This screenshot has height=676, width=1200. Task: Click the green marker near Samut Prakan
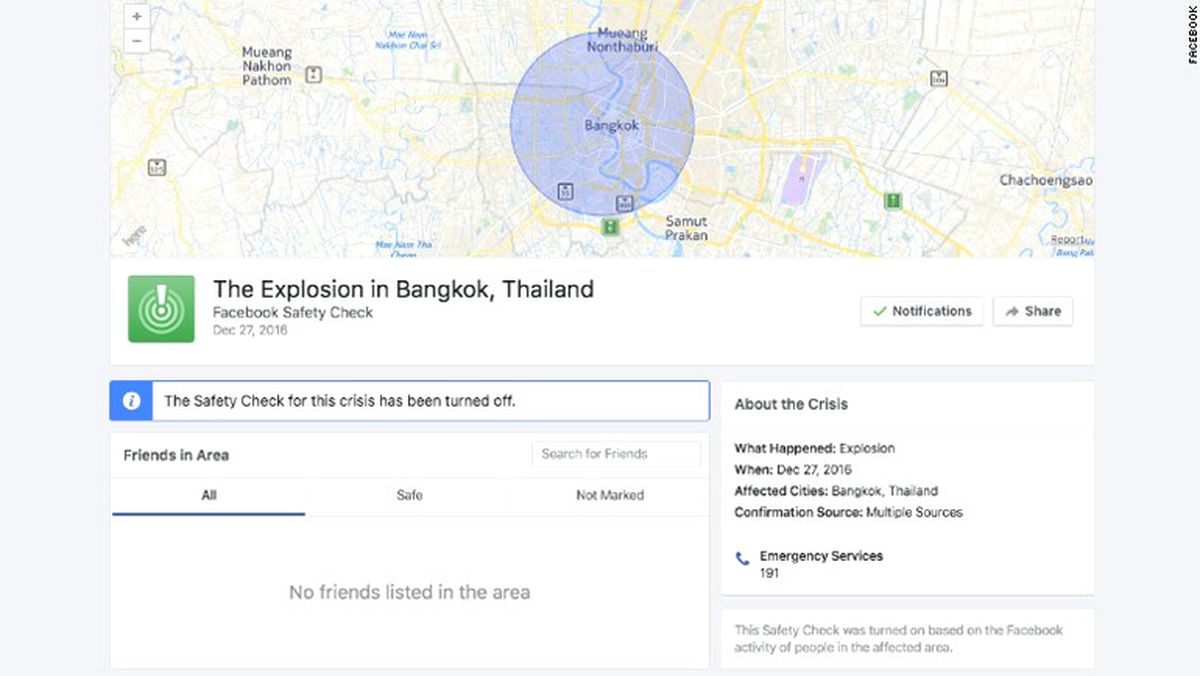pyautogui.click(x=610, y=226)
